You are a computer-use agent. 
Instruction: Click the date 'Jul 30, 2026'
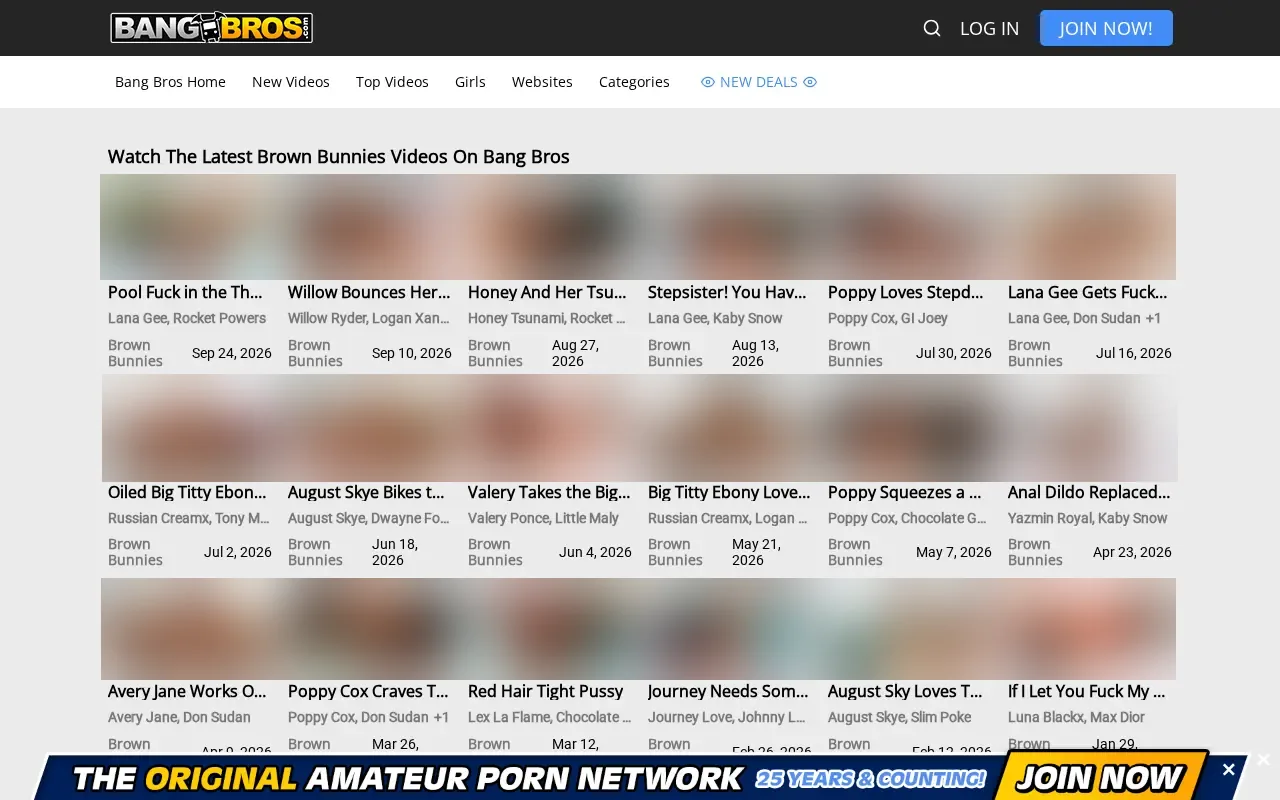tap(954, 353)
